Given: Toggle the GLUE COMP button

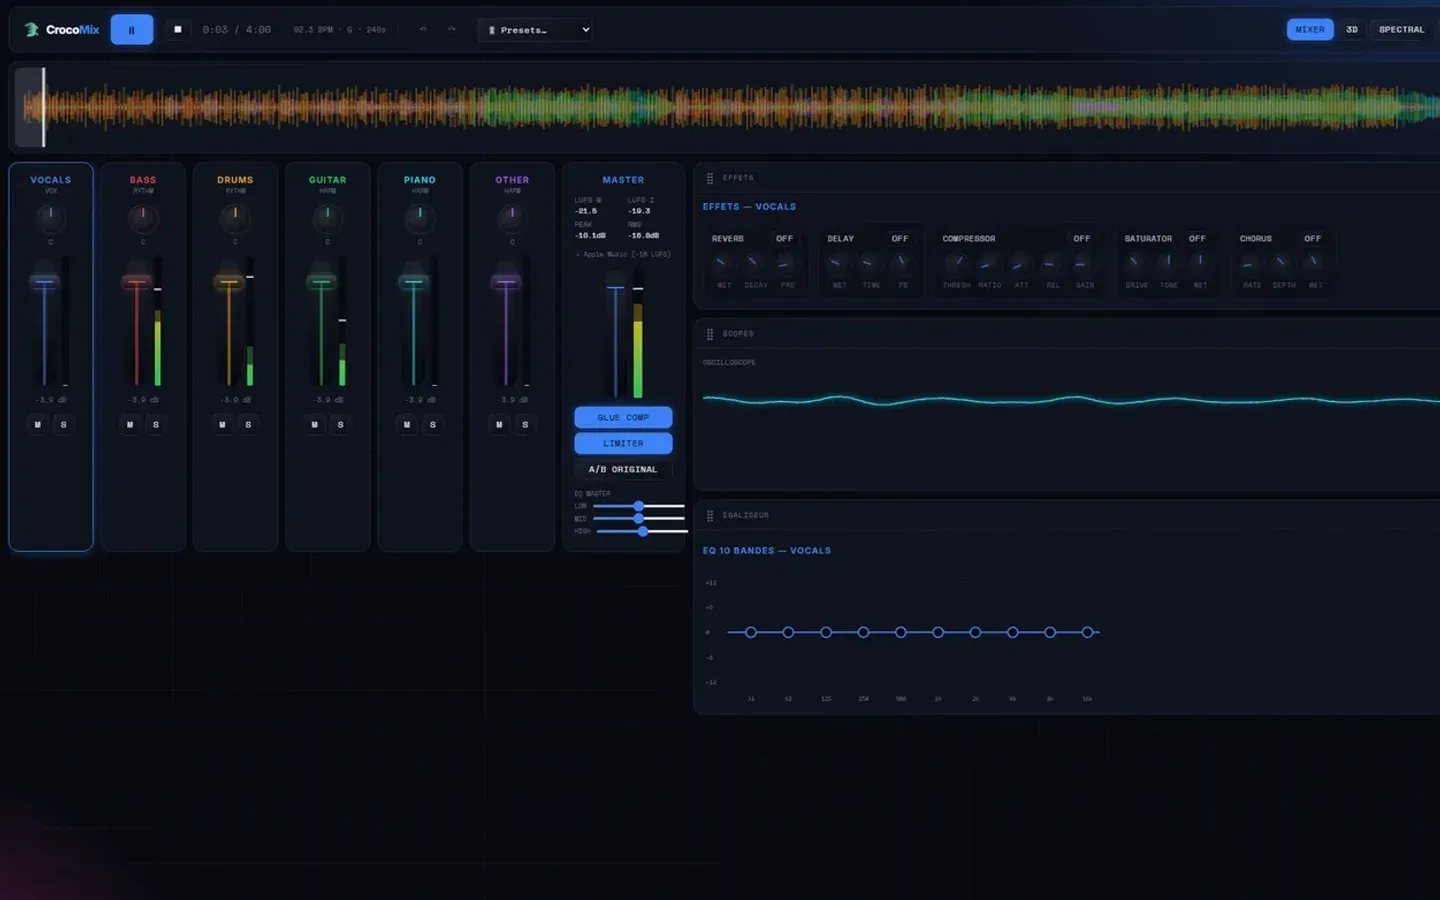Looking at the screenshot, I should (x=623, y=417).
